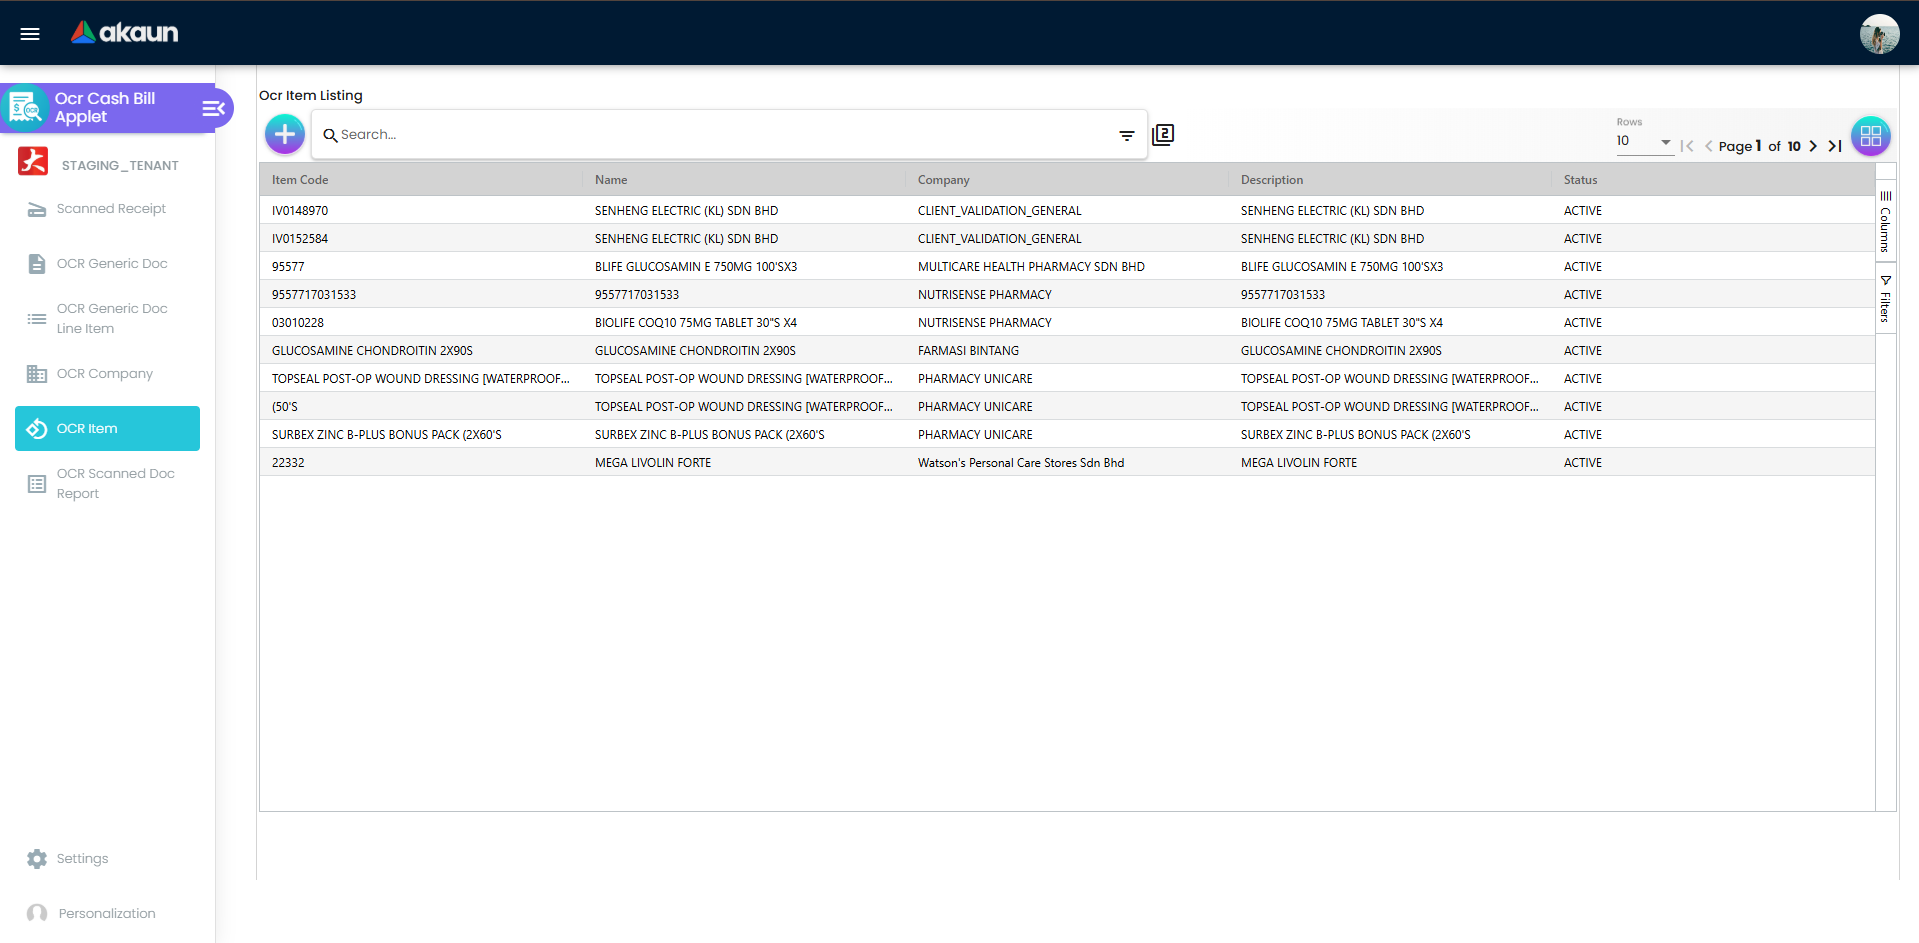Click STAGING_TENANT label
1919x943 pixels.
[120, 166]
